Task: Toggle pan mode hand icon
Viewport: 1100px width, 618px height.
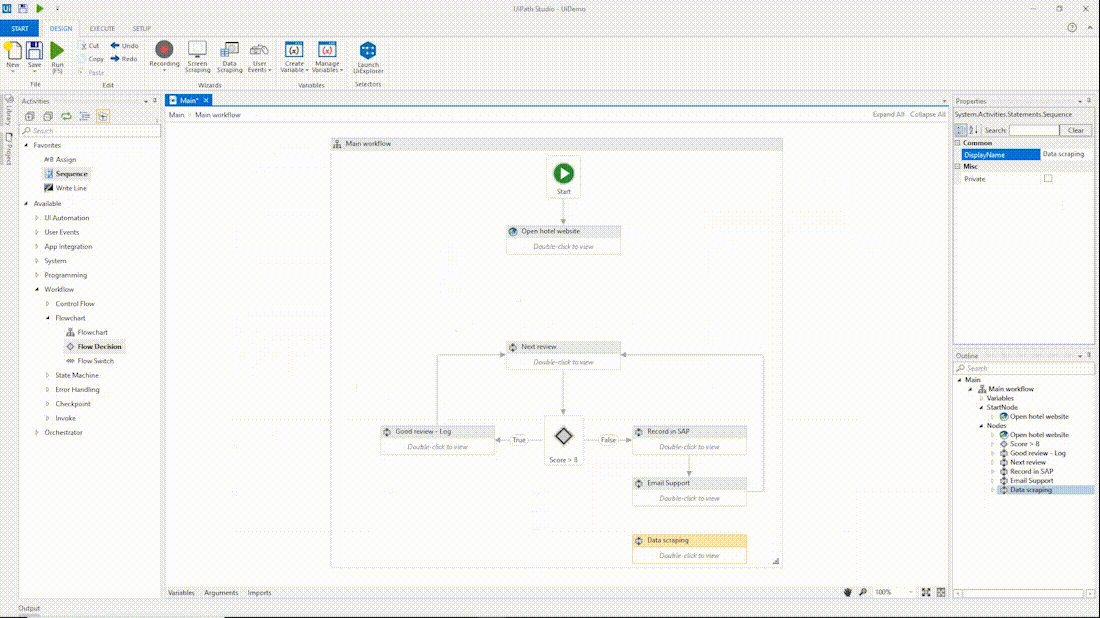Action: click(x=847, y=592)
